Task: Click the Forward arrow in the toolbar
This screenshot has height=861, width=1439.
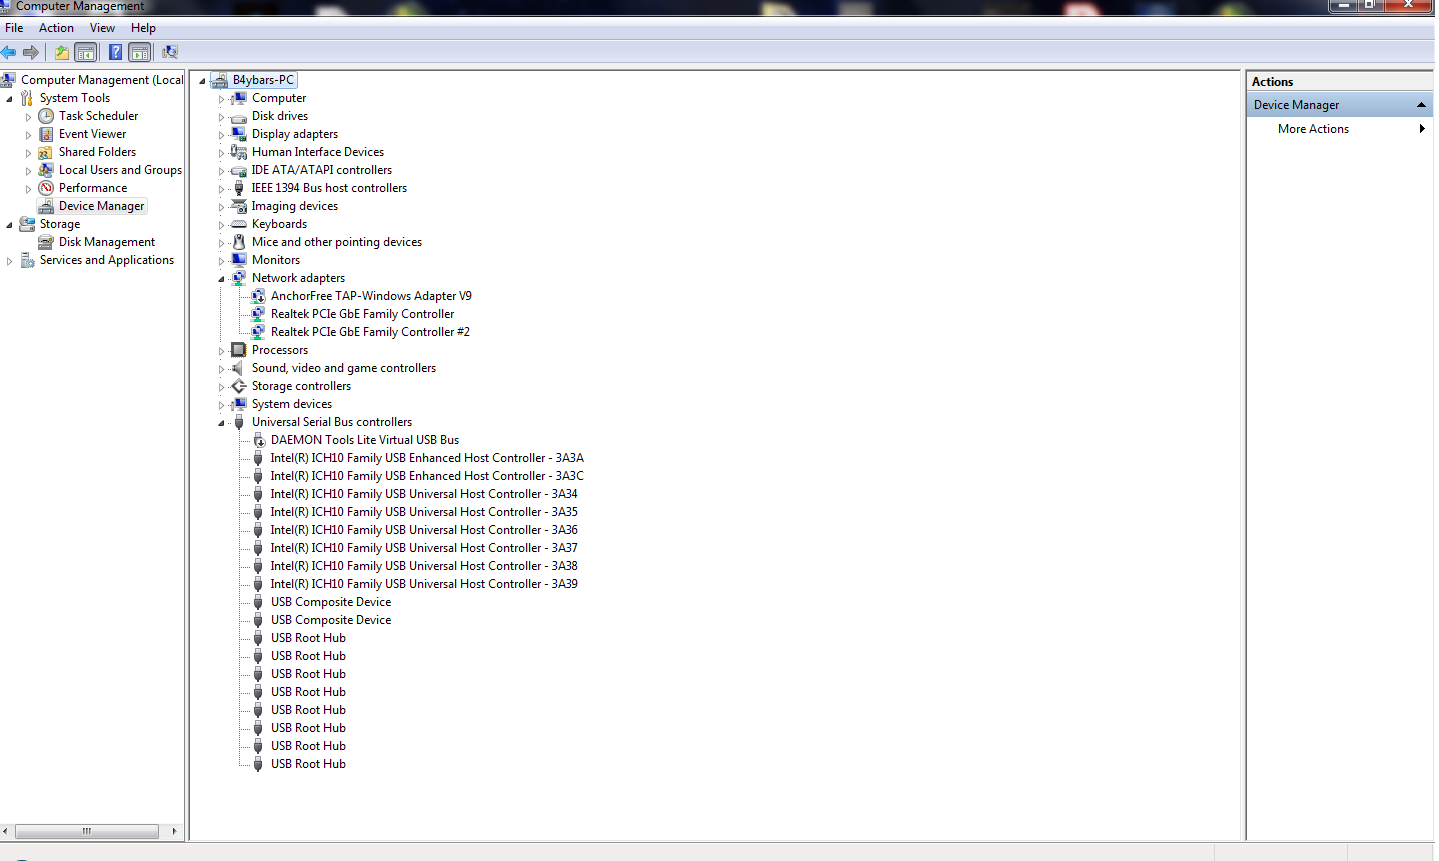Action: click(x=31, y=52)
